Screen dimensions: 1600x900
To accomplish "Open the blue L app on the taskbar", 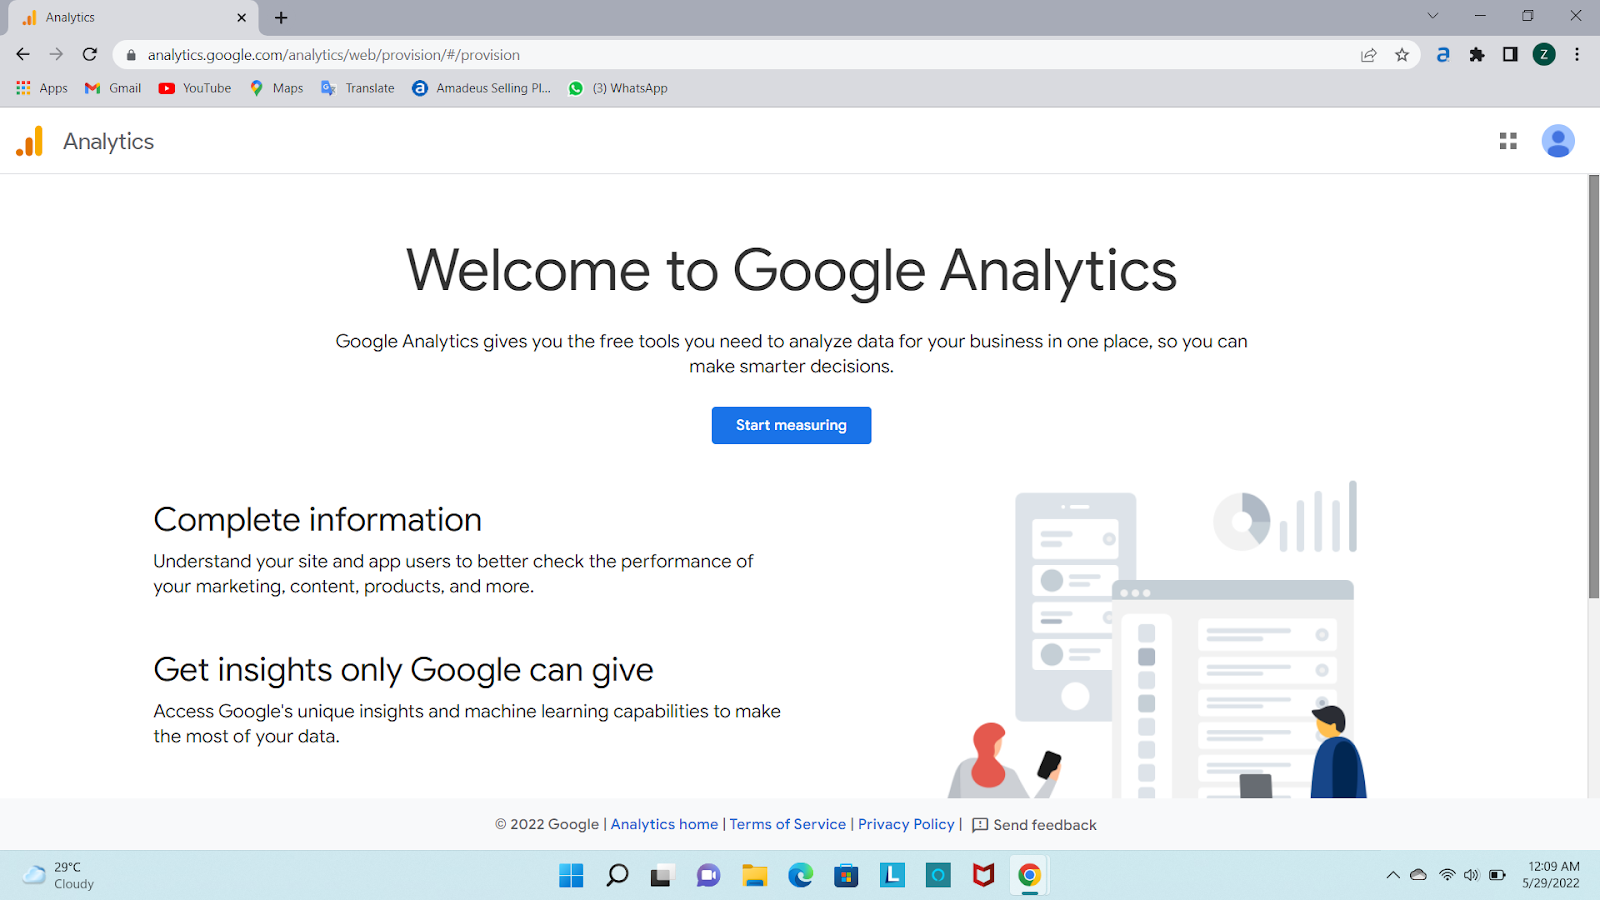I will click(x=892, y=876).
